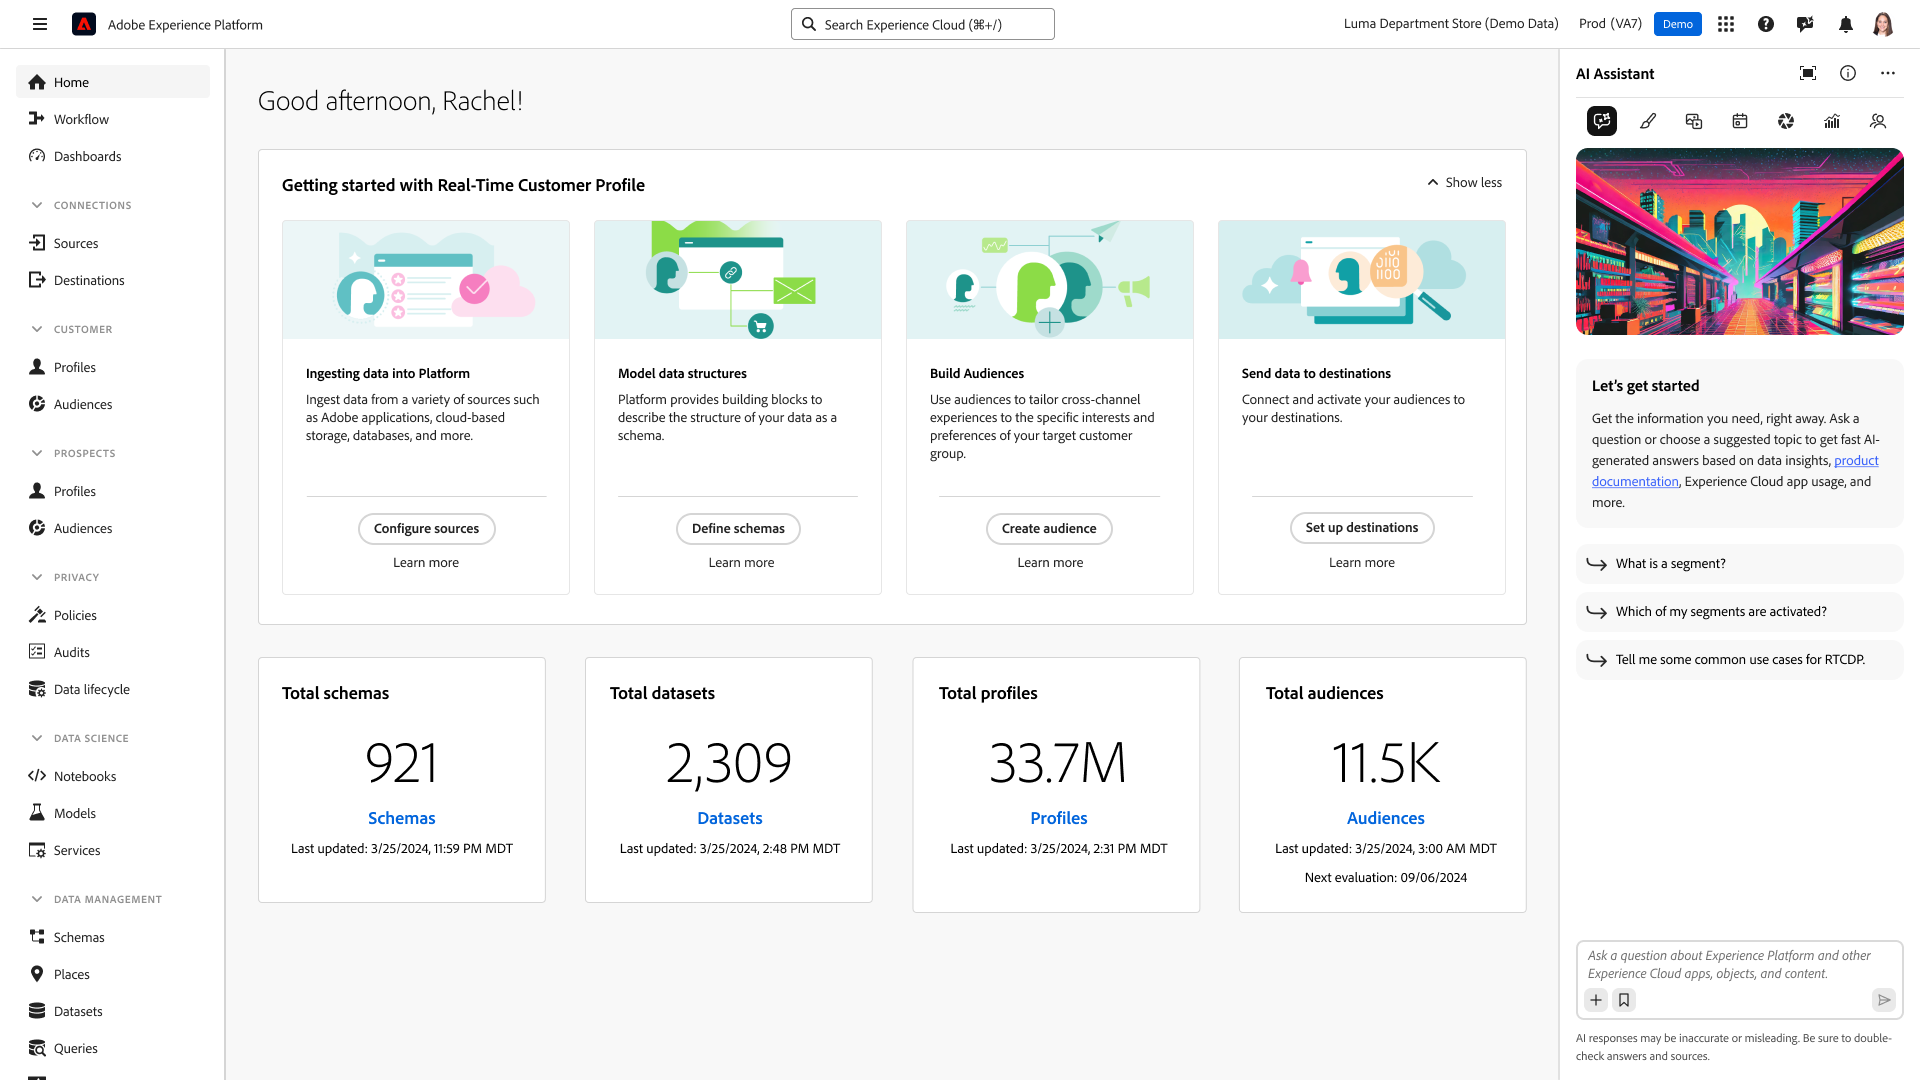Open Workflow in the sidebar
The width and height of the screenshot is (1920, 1080).
coord(81,119)
